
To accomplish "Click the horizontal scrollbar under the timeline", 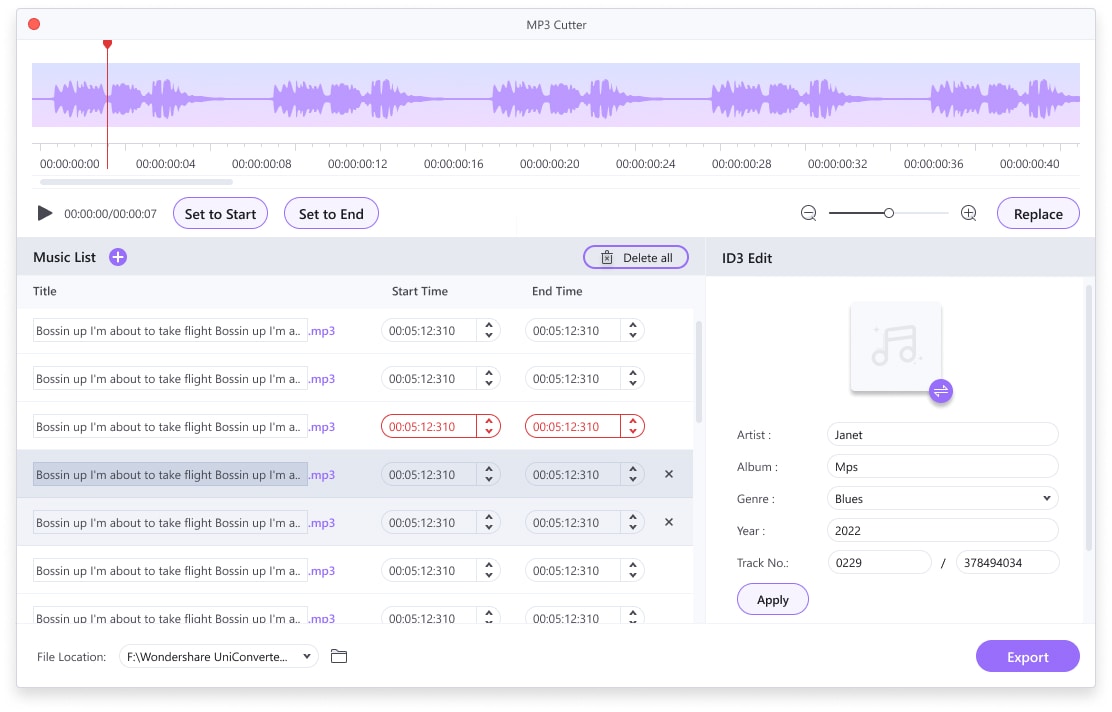I will pos(136,182).
